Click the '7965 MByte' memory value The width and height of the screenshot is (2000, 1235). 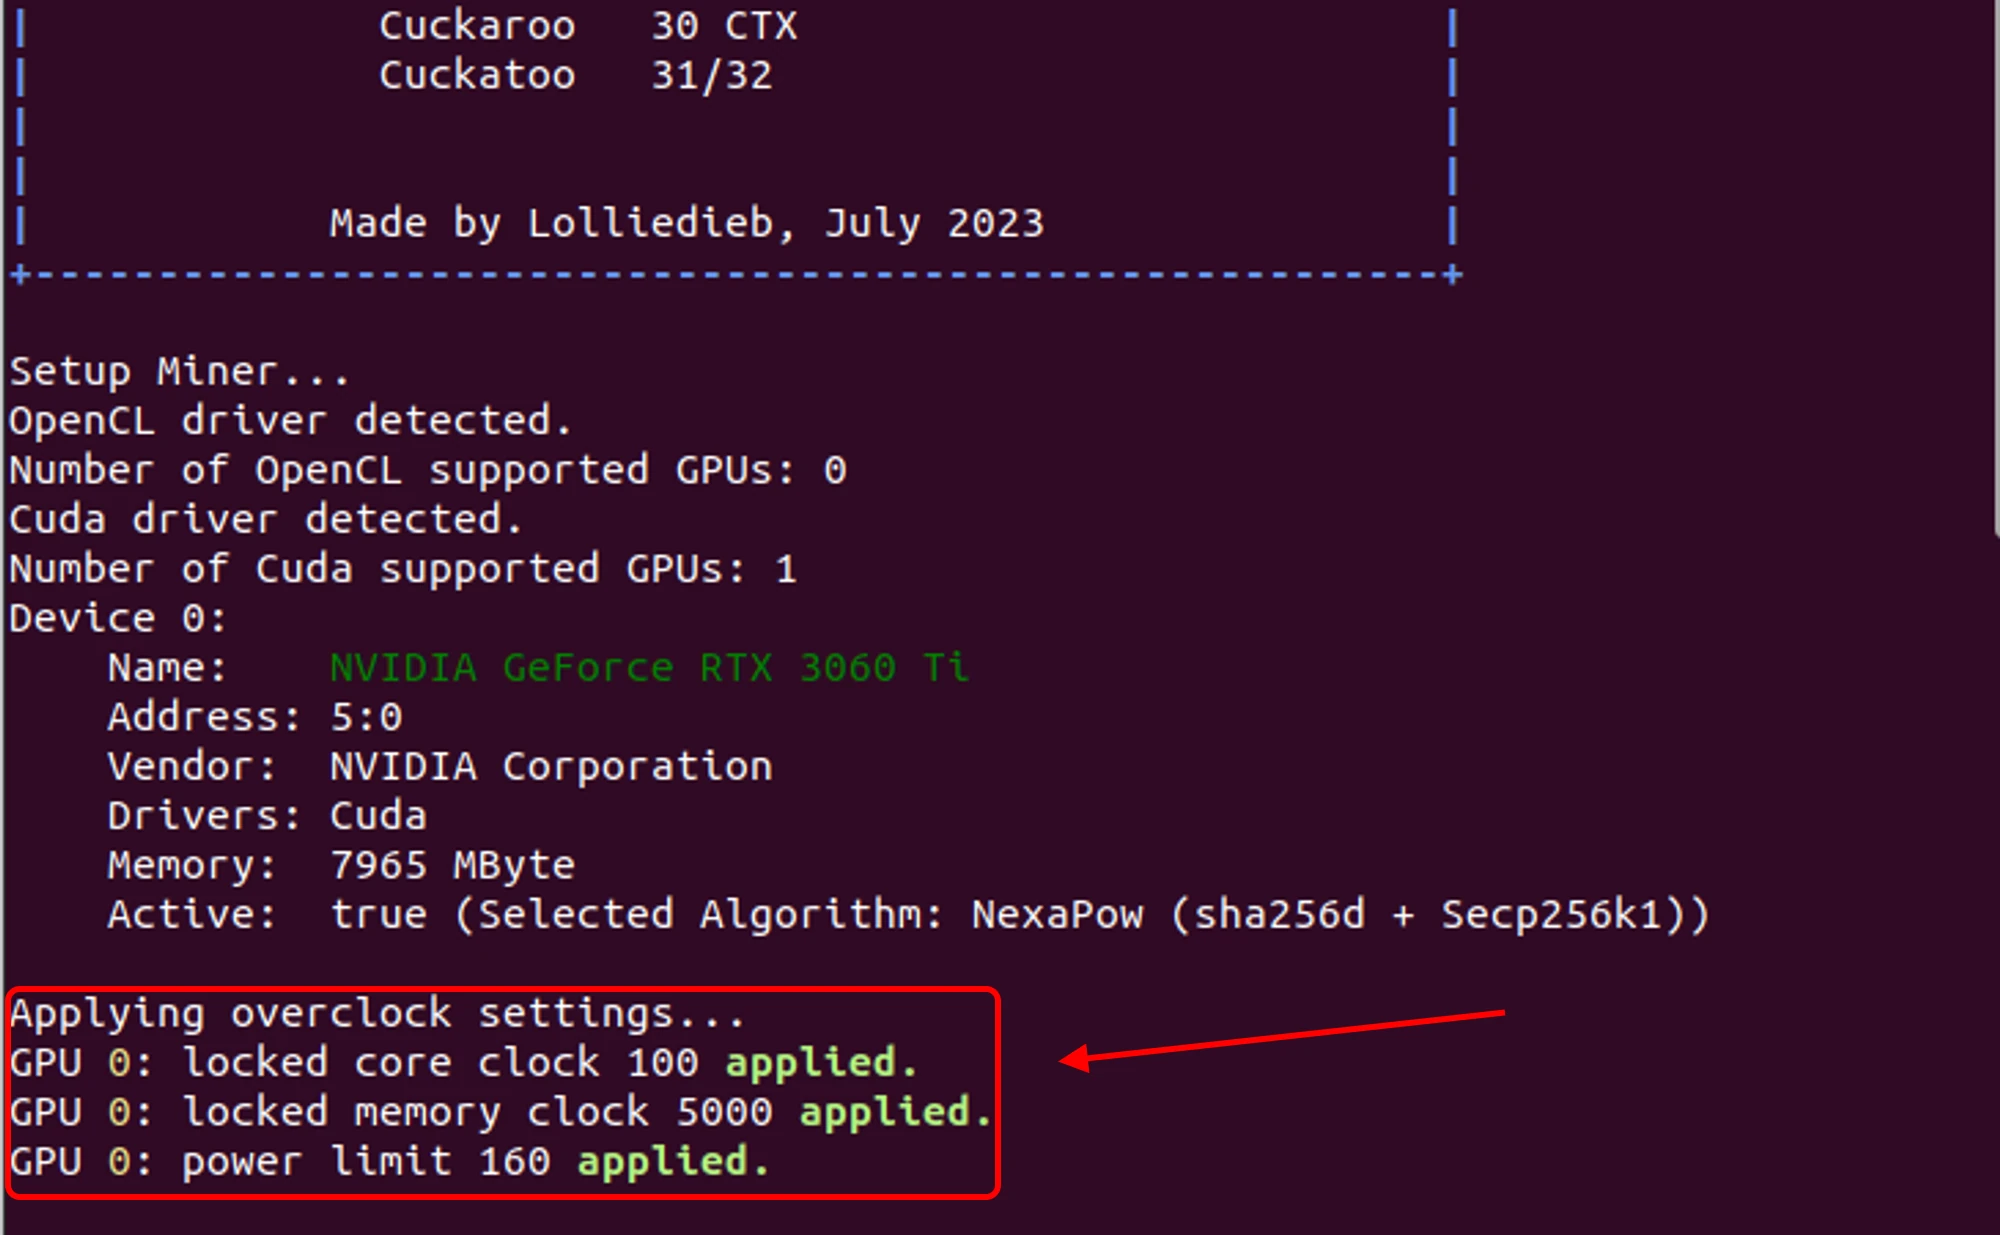pos(452,865)
